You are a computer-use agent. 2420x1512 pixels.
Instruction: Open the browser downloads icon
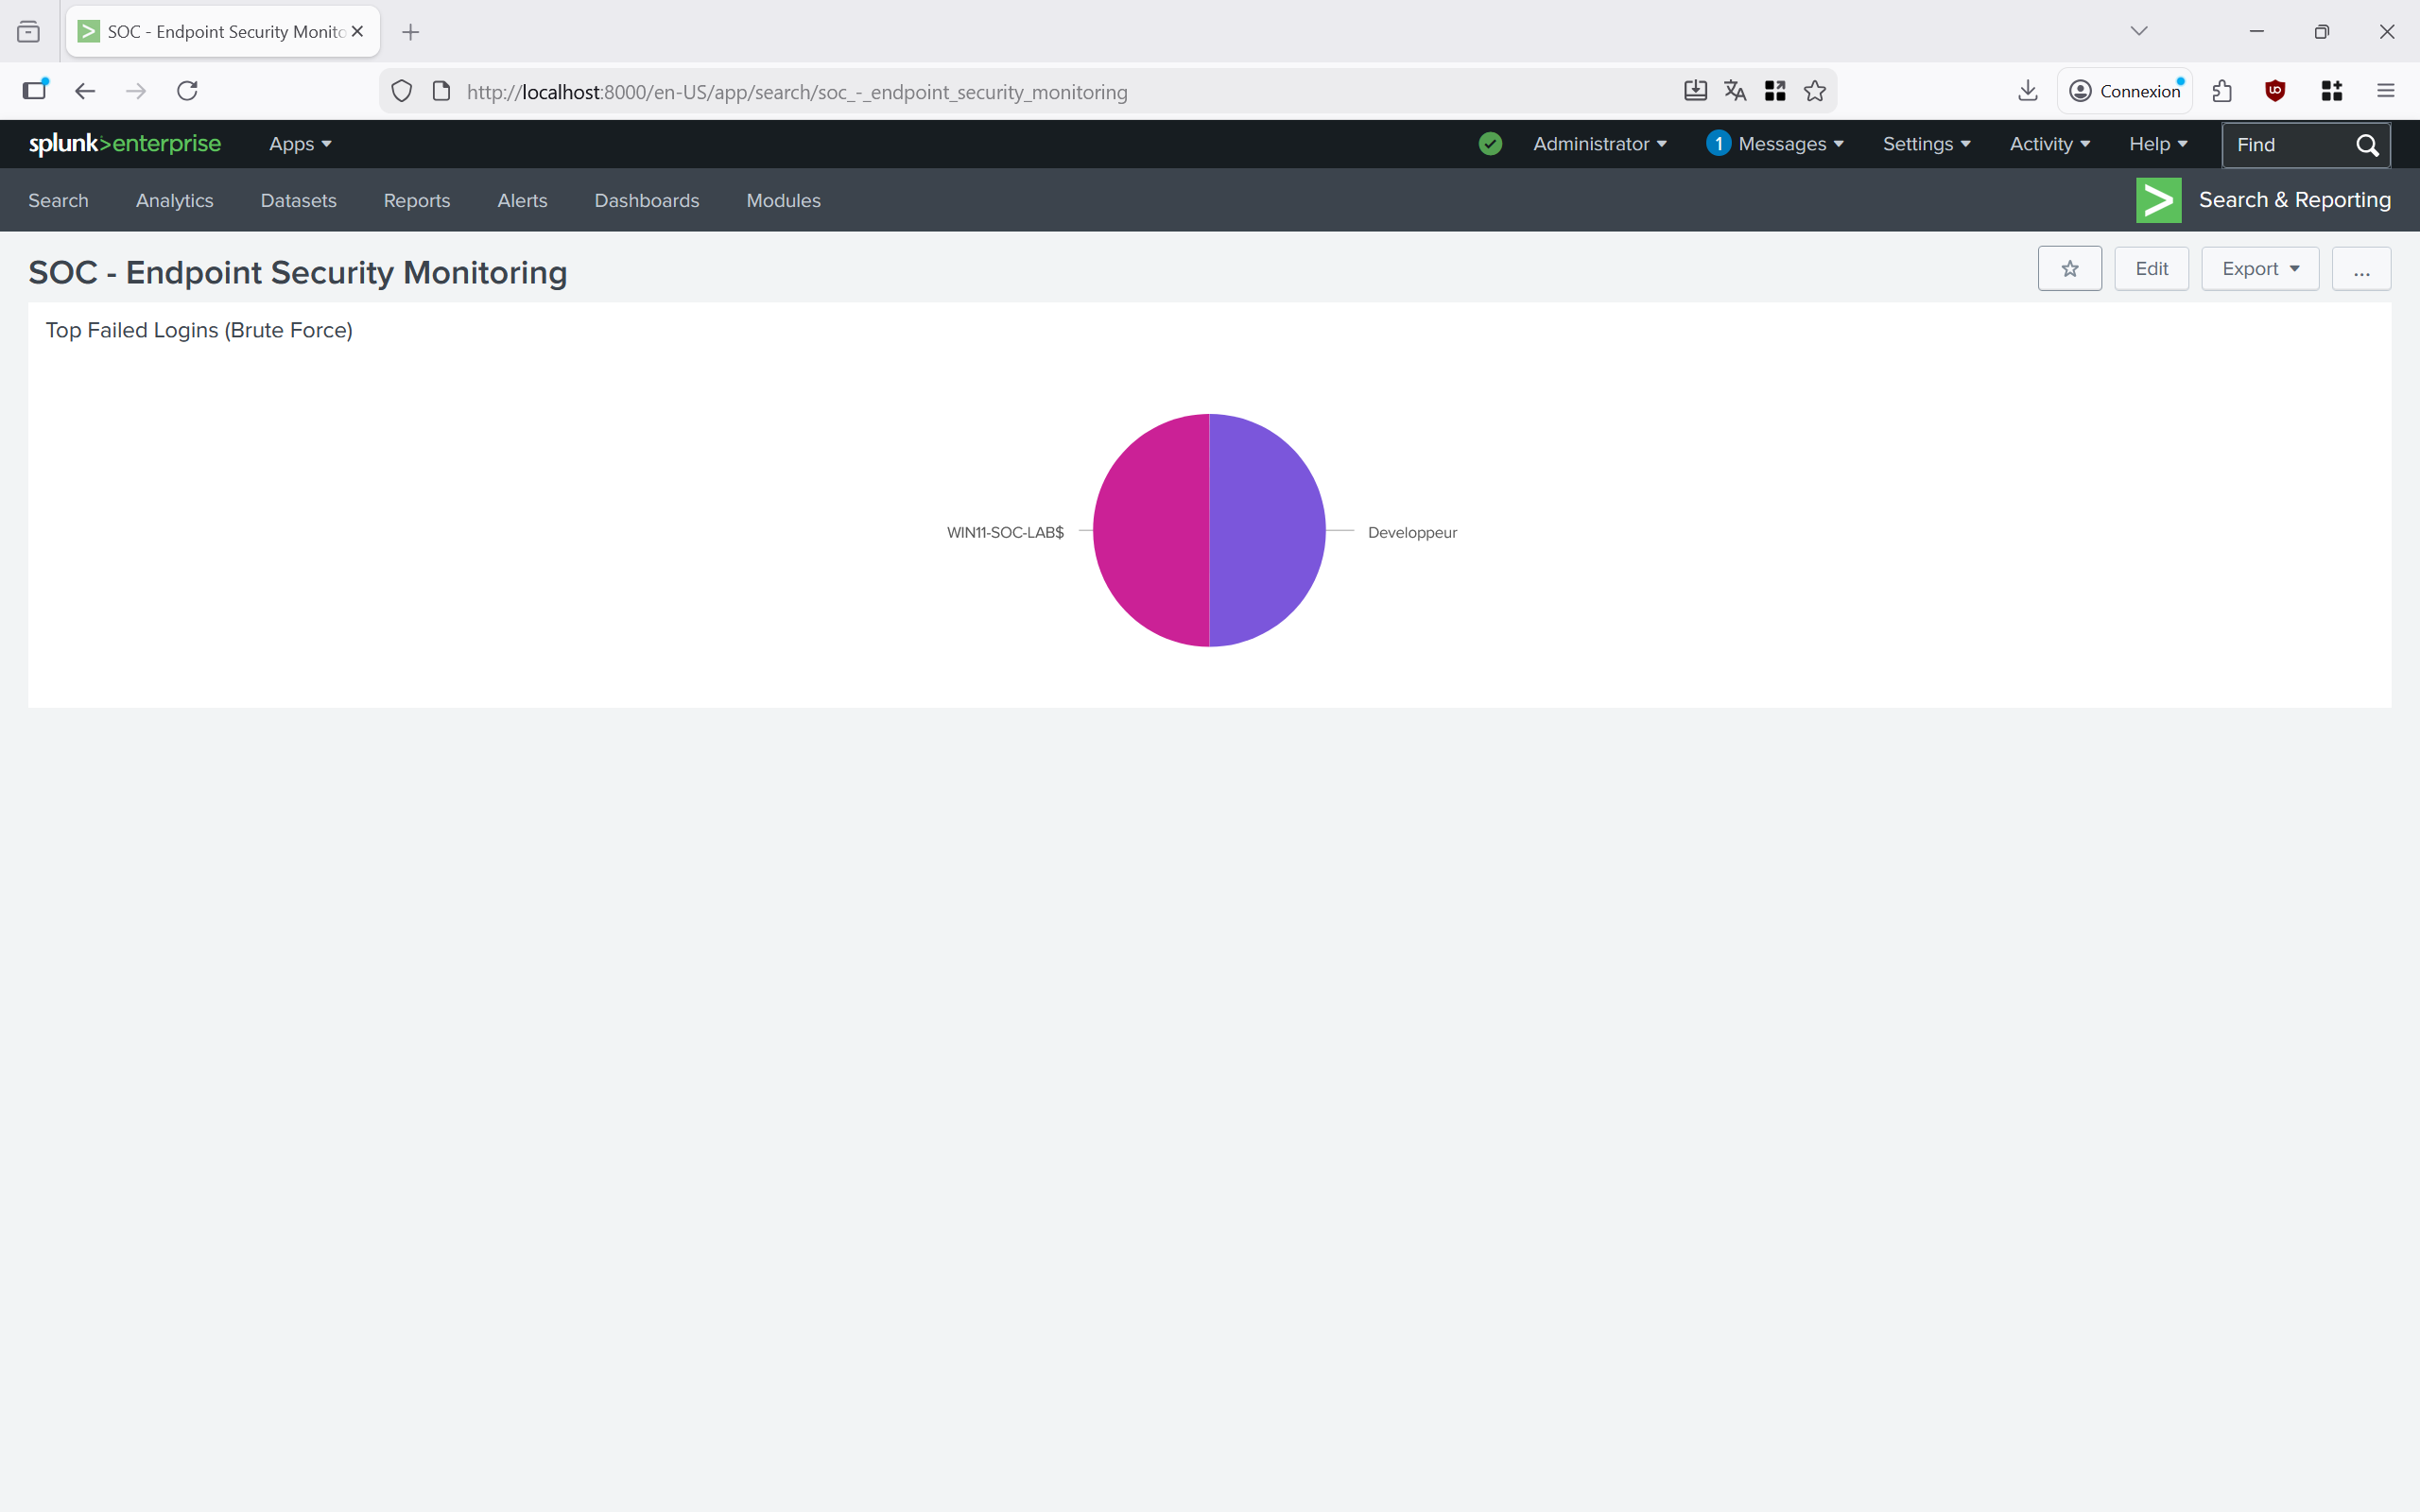click(2027, 91)
